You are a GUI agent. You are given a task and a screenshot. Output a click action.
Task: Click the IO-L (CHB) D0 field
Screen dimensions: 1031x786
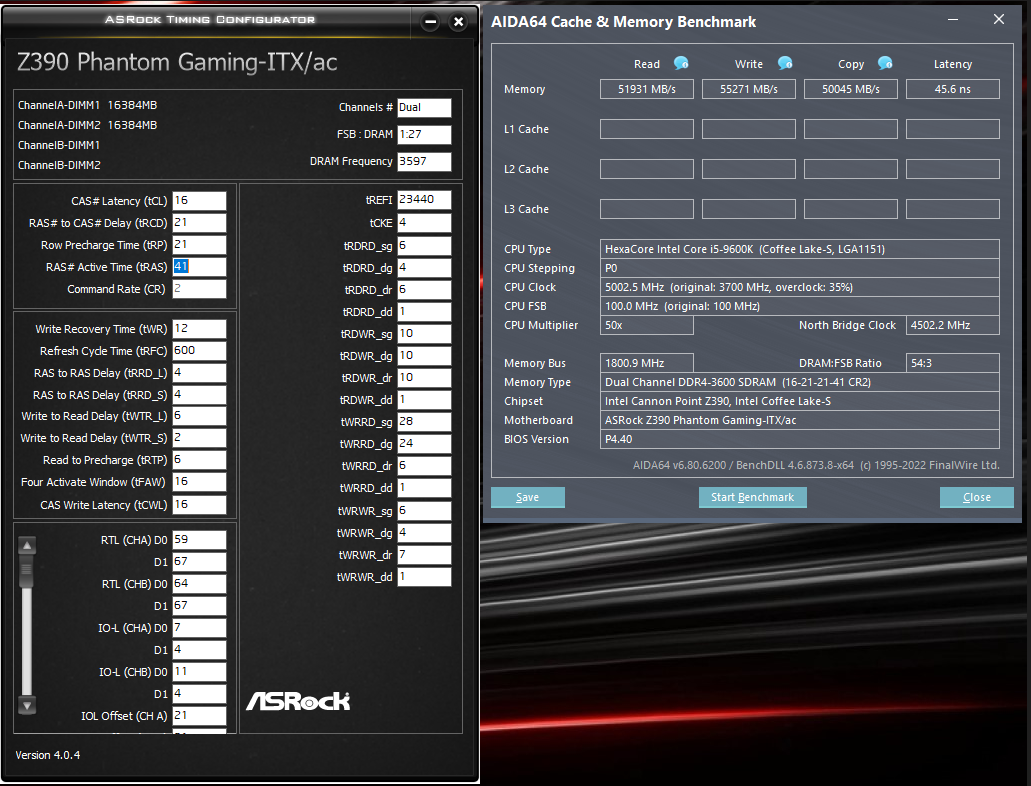click(199, 672)
